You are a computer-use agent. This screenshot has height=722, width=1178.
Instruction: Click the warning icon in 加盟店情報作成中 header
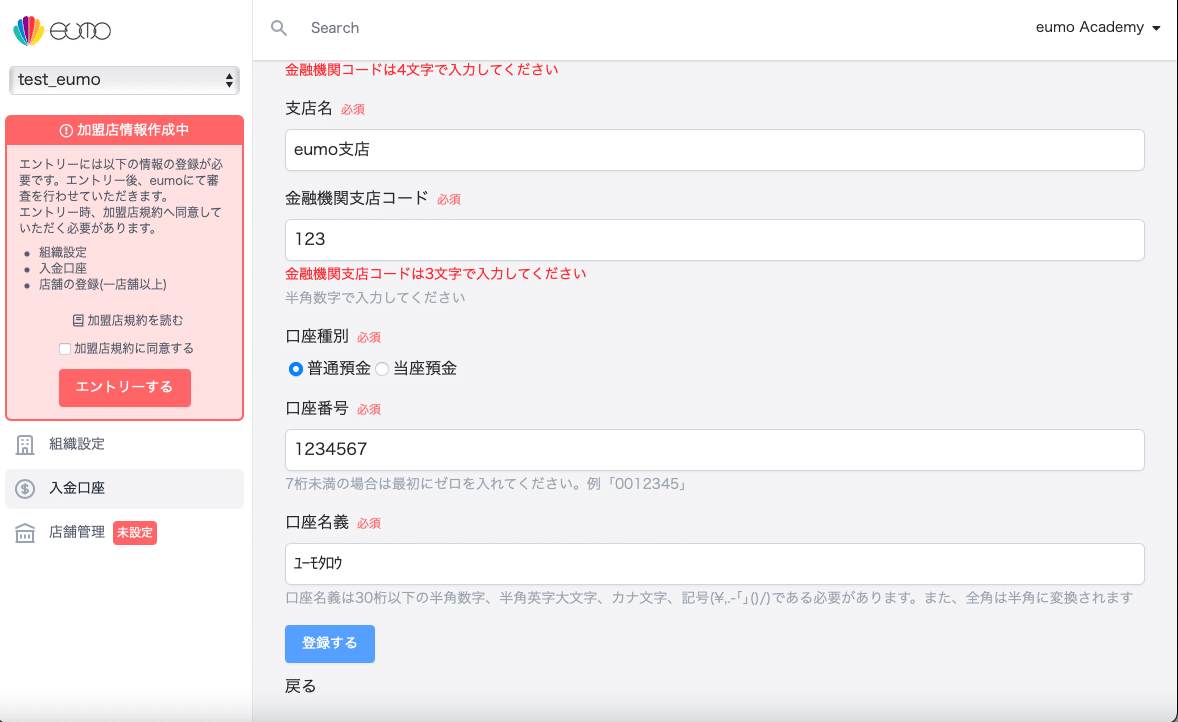click(x=66, y=131)
